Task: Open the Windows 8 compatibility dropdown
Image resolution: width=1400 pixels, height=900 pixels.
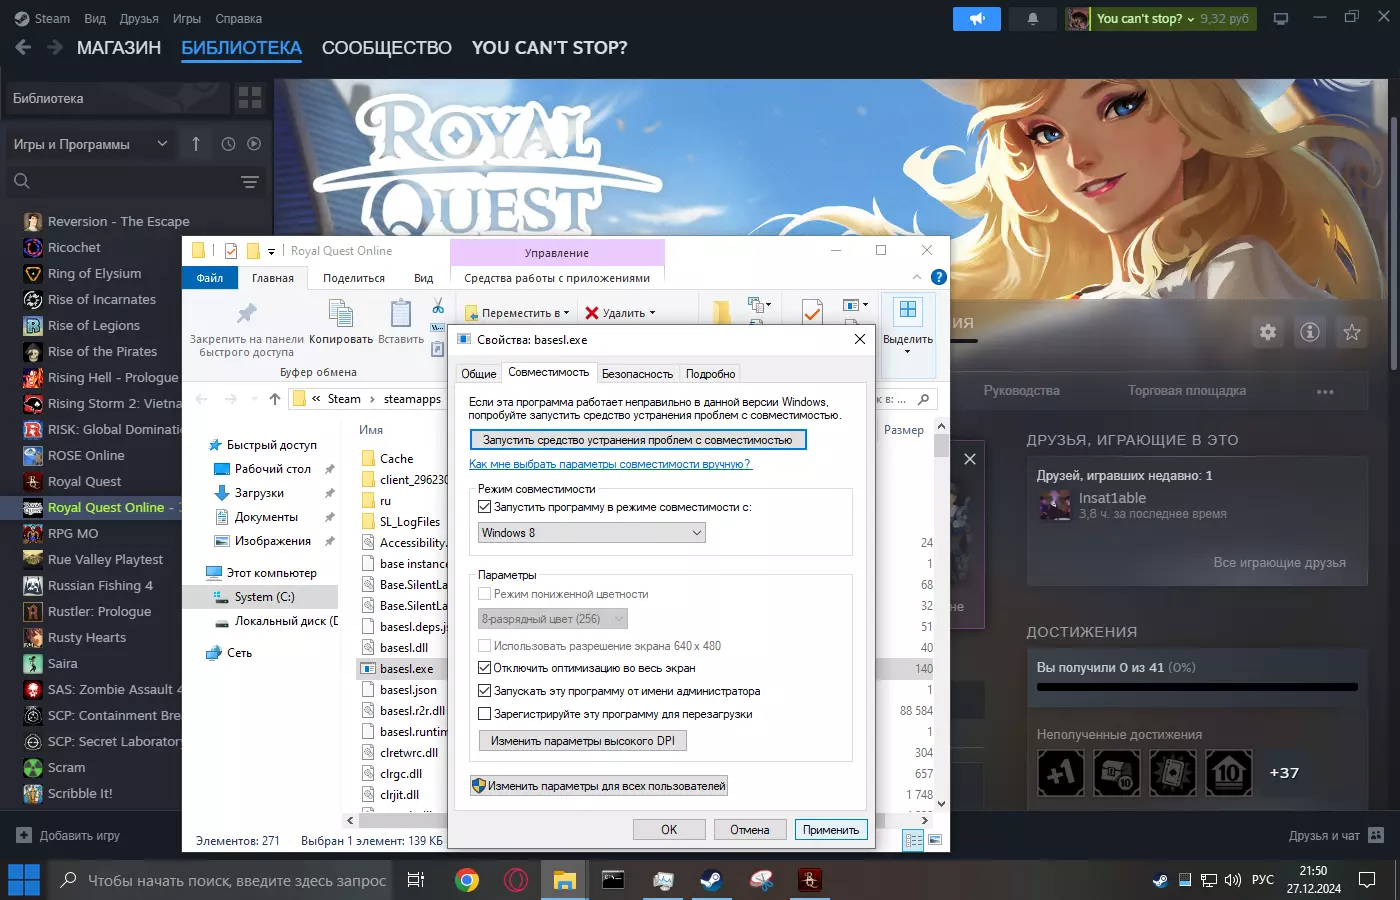Action: (x=592, y=533)
